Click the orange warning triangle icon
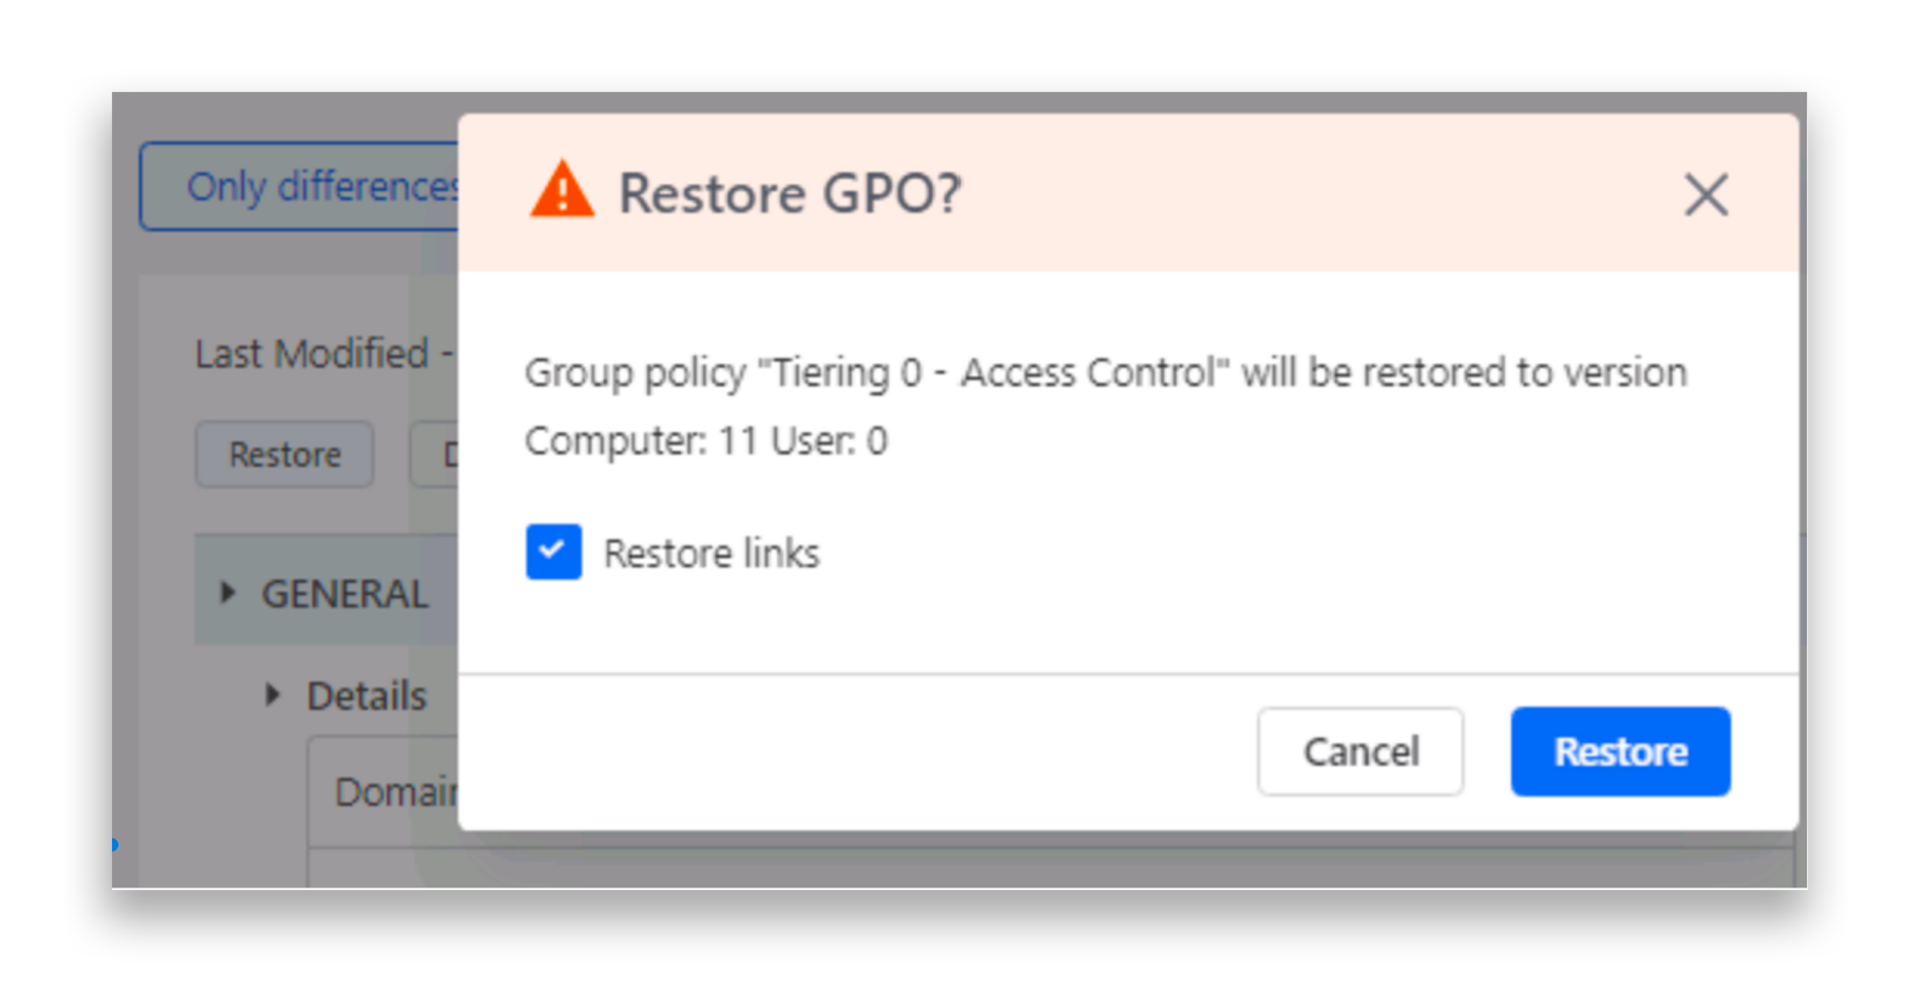Screen dimensions: 1920x982 tap(561, 190)
